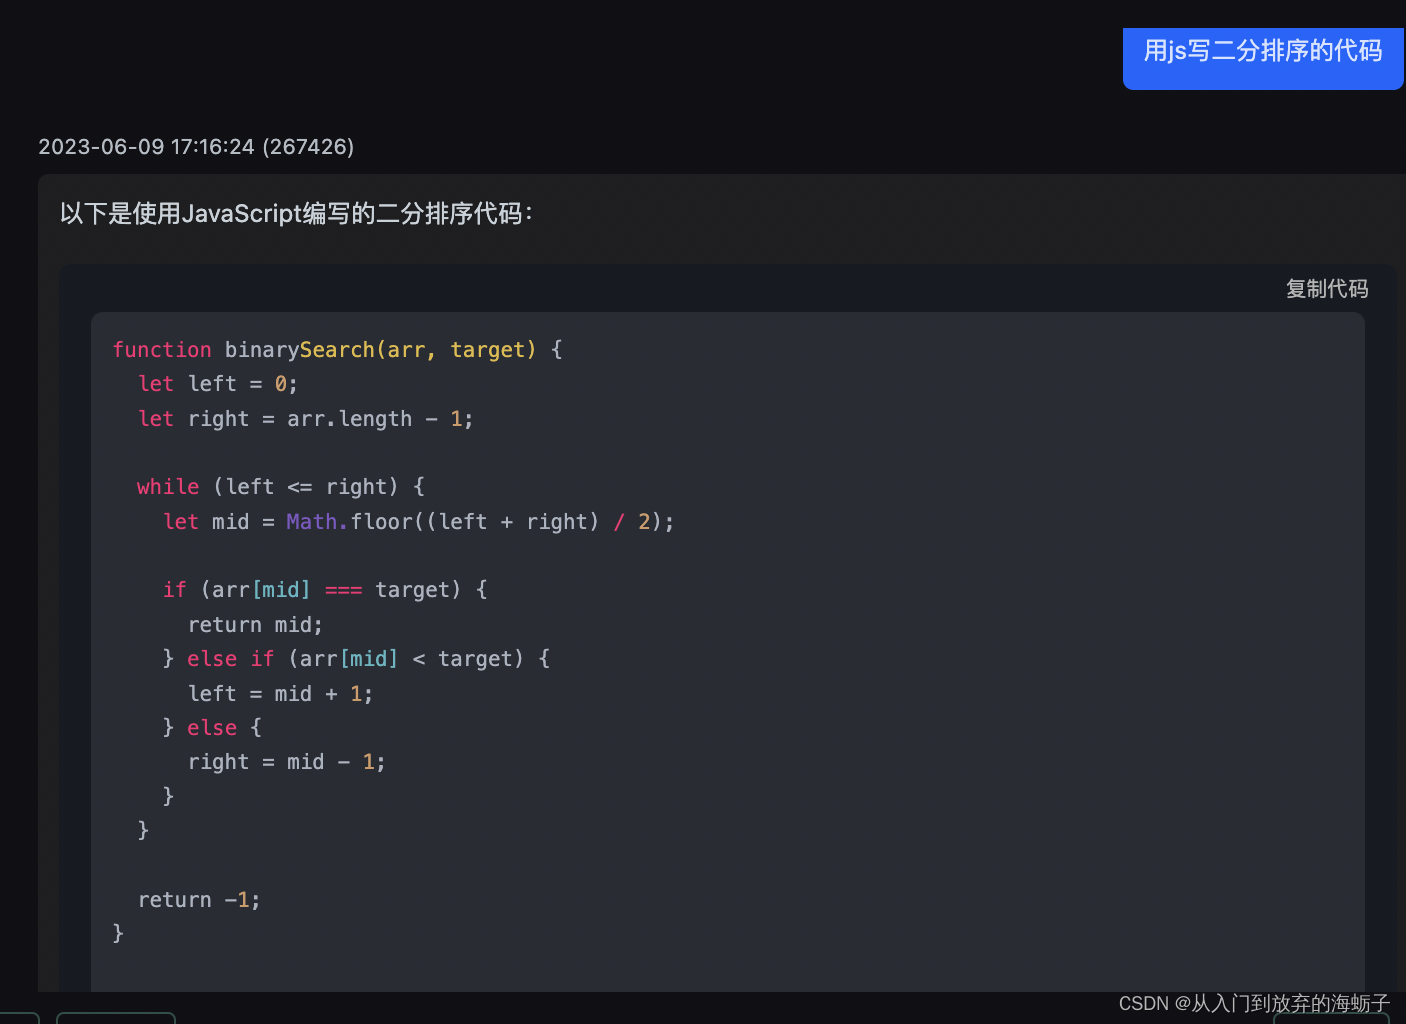The width and height of the screenshot is (1406, 1024).
Task: Click the intro line 以下是使用JavaScript编写的二分排序代码
Action: pyautogui.click(x=296, y=214)
